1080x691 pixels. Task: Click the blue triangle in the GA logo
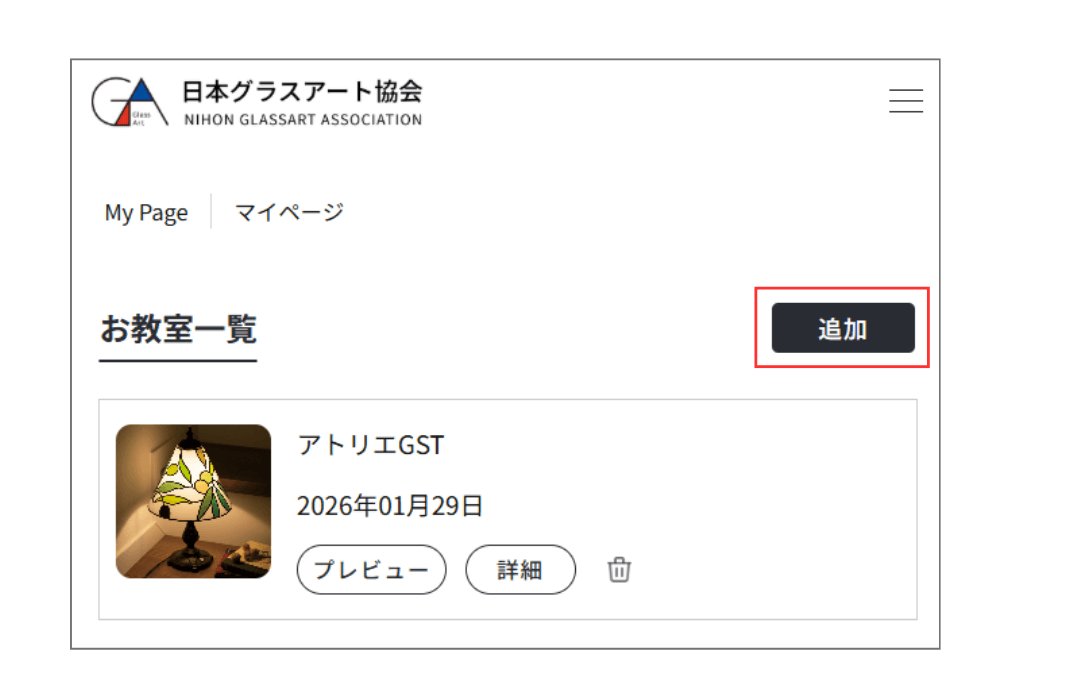pyautogui.click(x=141, y=91)
